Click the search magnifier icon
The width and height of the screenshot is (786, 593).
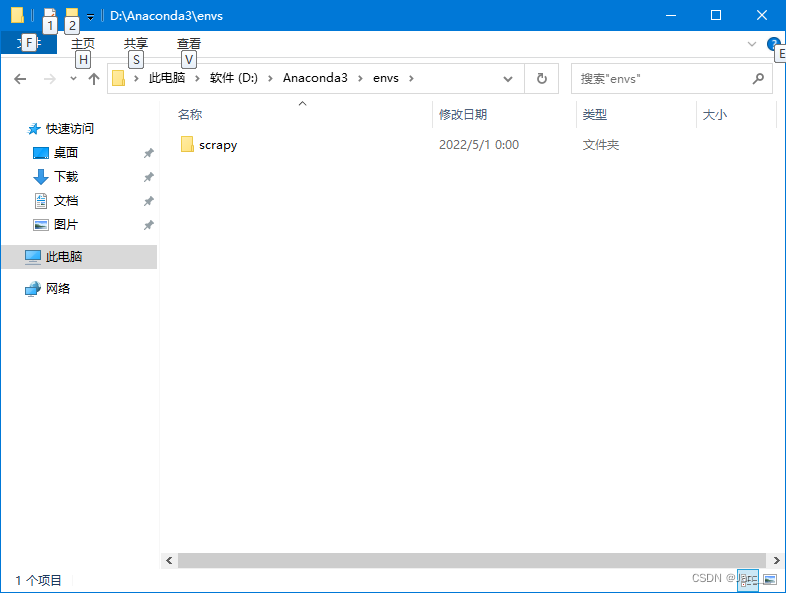tap(758, 79)
